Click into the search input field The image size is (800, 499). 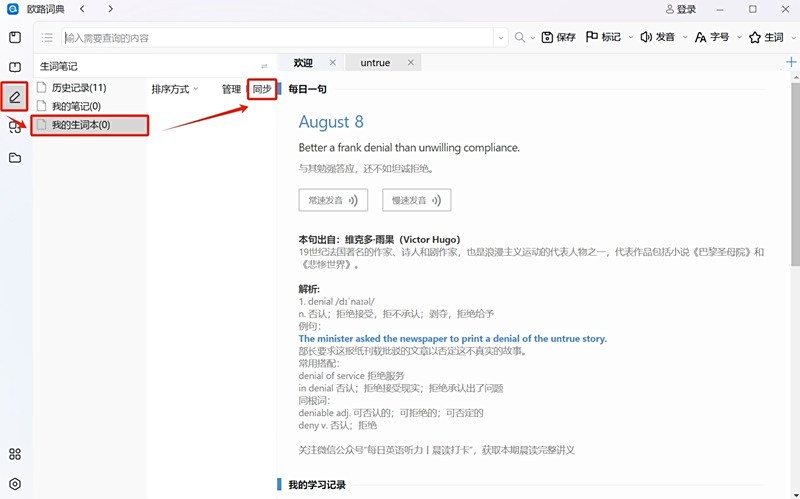[278, 38]
